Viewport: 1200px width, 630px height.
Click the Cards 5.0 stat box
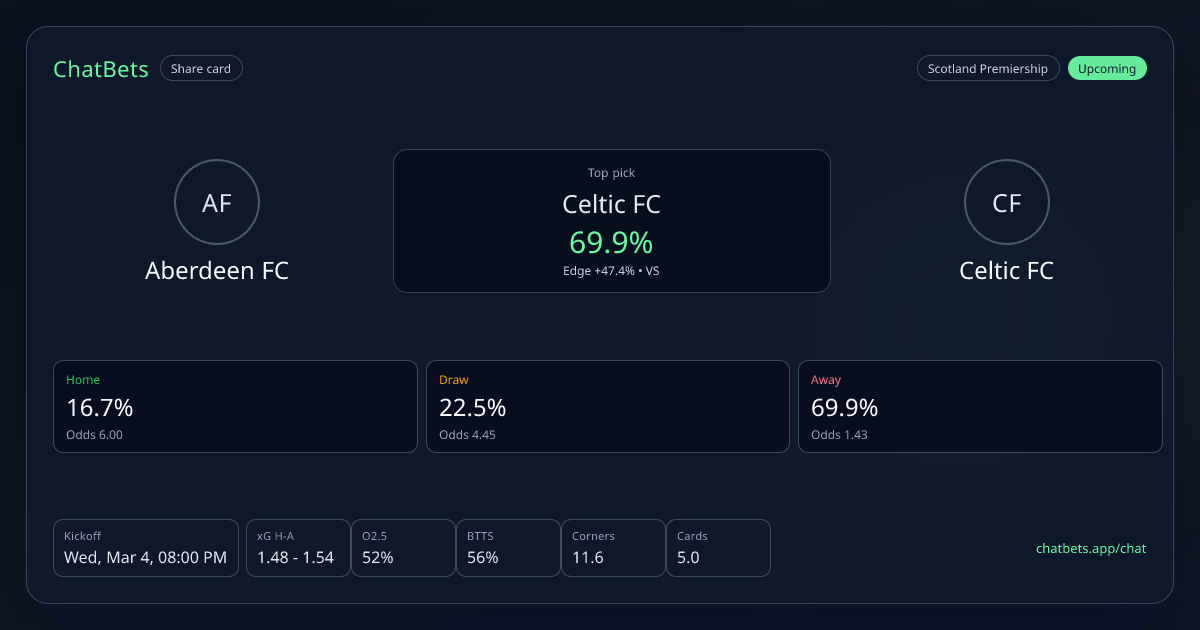(718, 548)
